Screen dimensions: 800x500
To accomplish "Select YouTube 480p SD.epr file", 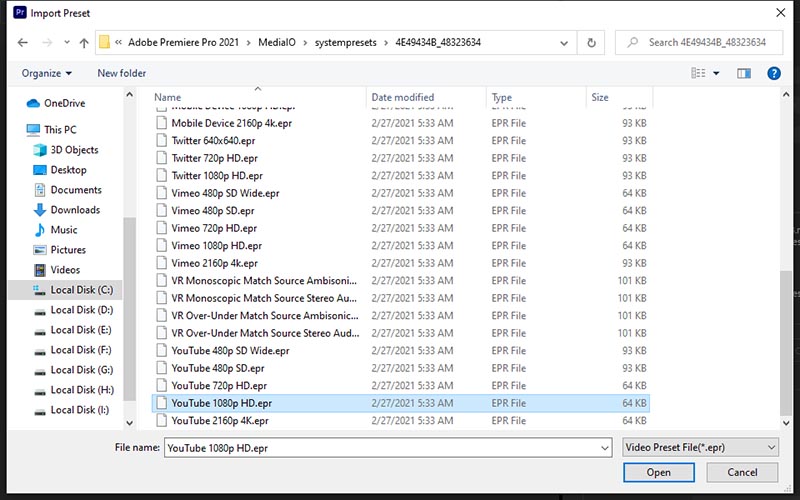I will click(x=401, y=368).
